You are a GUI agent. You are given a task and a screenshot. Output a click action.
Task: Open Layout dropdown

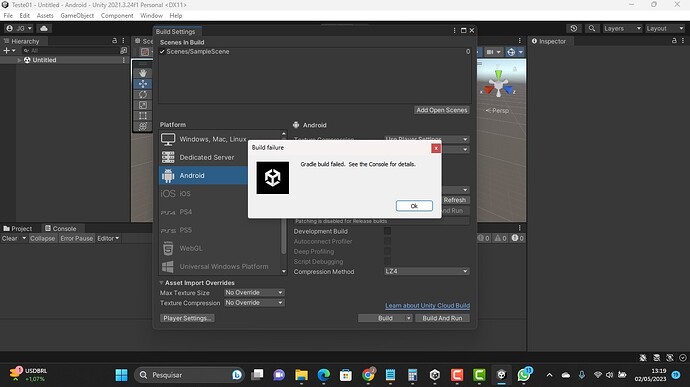pos(664,28)
